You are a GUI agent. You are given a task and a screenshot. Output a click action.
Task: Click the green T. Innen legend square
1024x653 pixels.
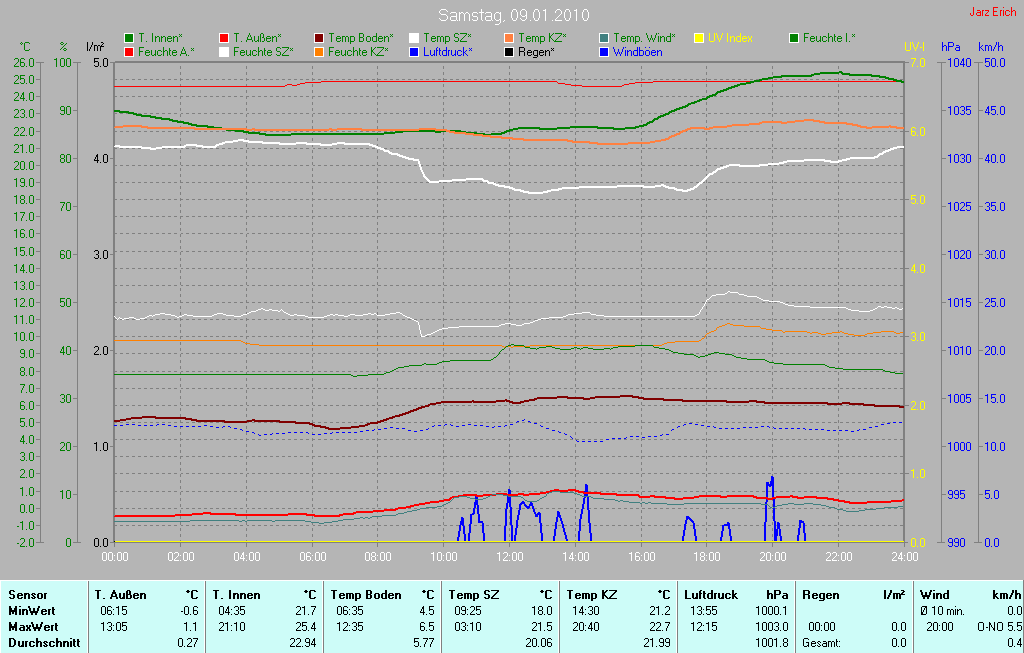129,38
